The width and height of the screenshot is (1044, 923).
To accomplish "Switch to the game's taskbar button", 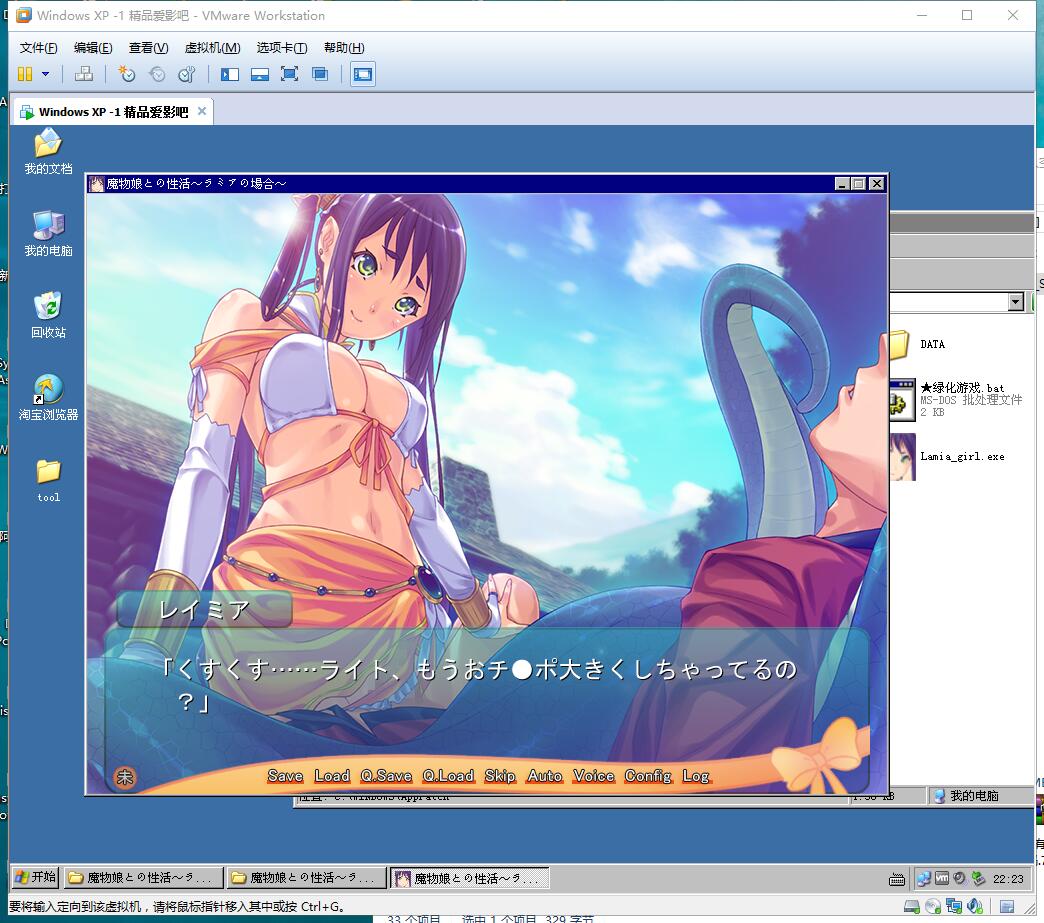I will coord(469,878).
